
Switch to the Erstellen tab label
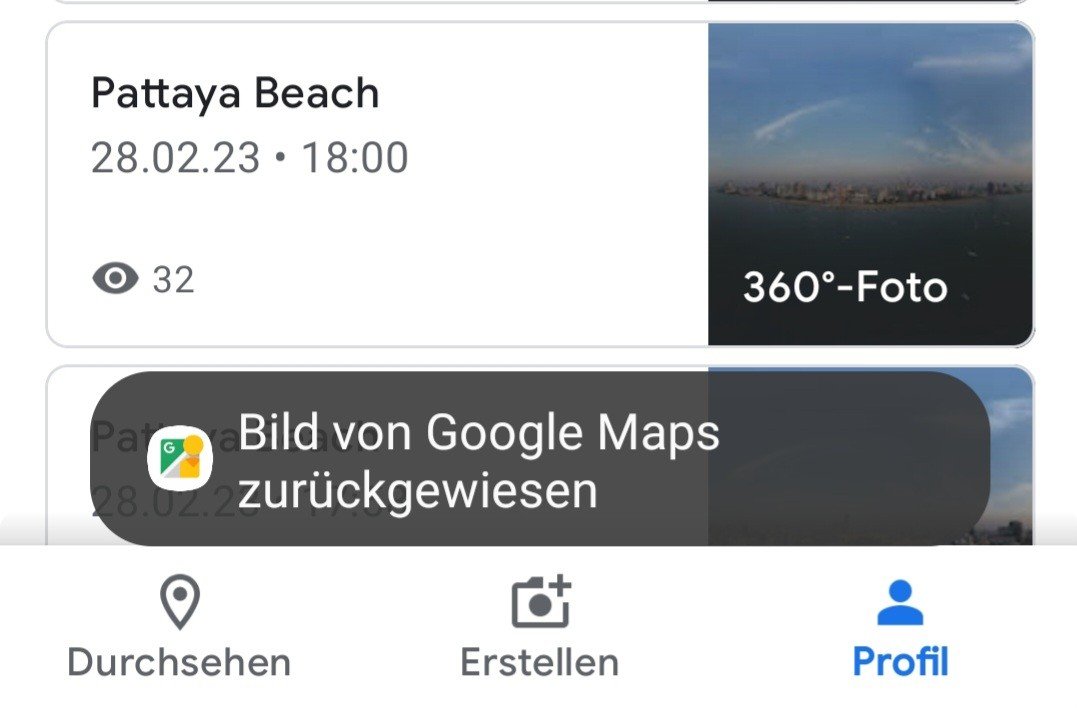click(x=540, y=663)
